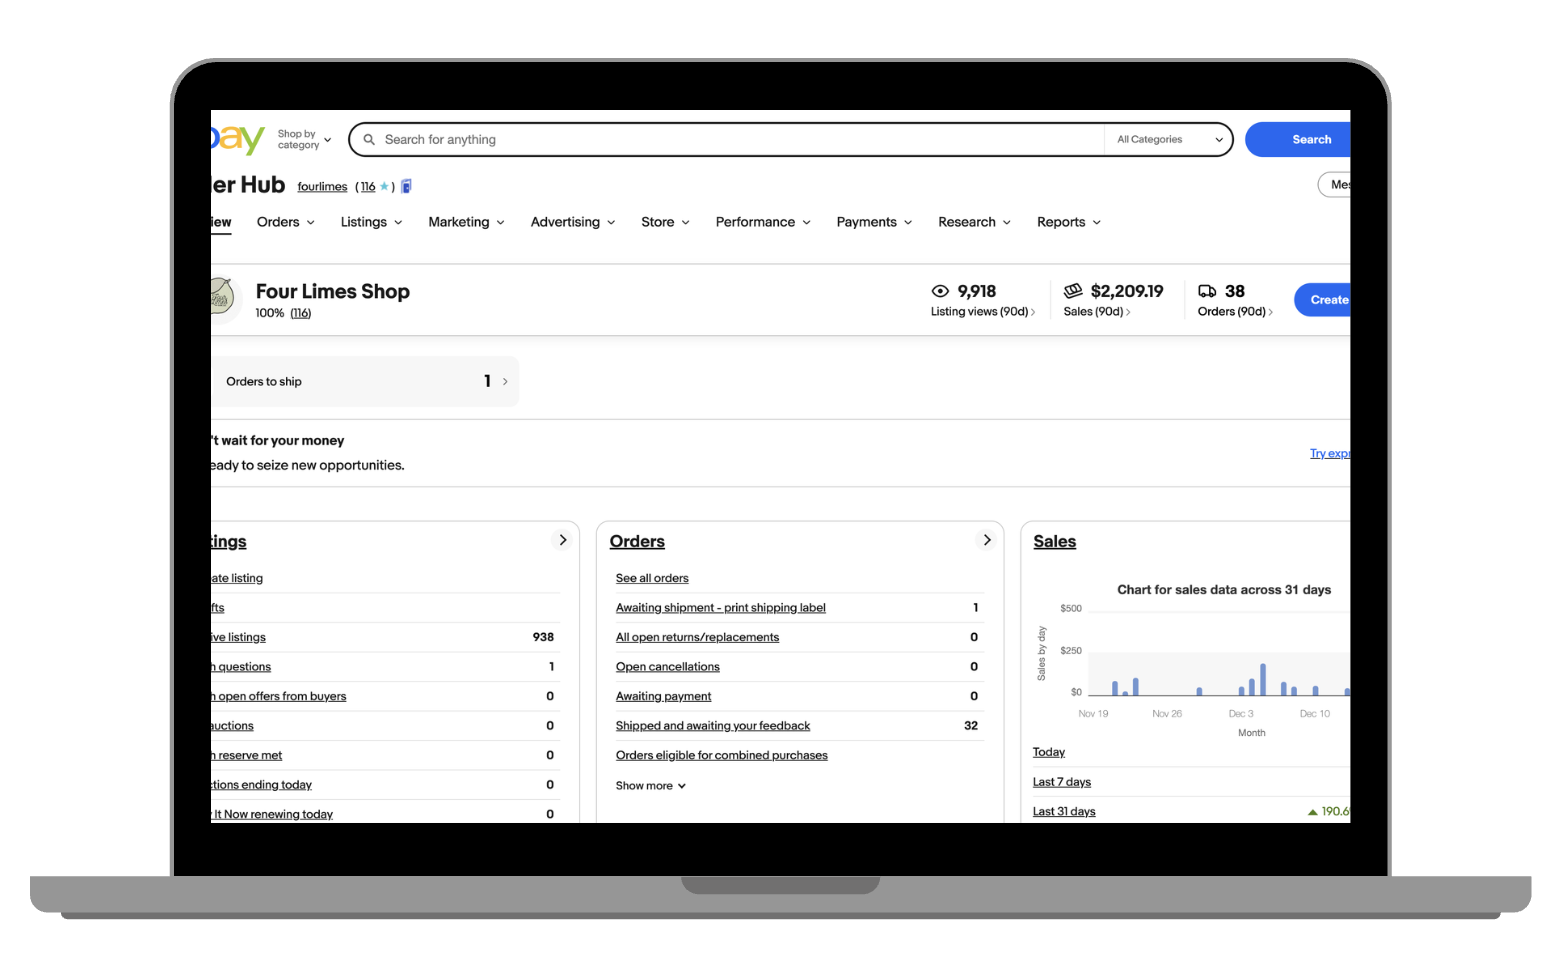The width and height of the screenshot is (1552, 955).
Task: Click inside the Search for anything field
Action: (x=700, y=139)
